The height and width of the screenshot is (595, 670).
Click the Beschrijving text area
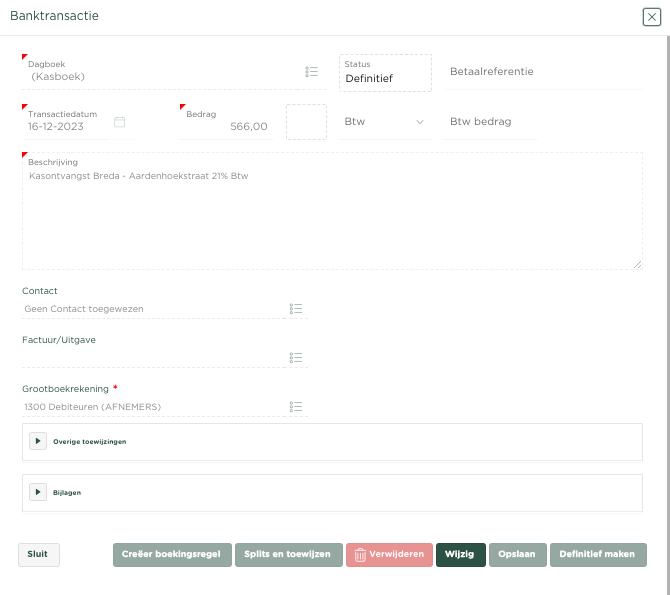coord(332,211)
